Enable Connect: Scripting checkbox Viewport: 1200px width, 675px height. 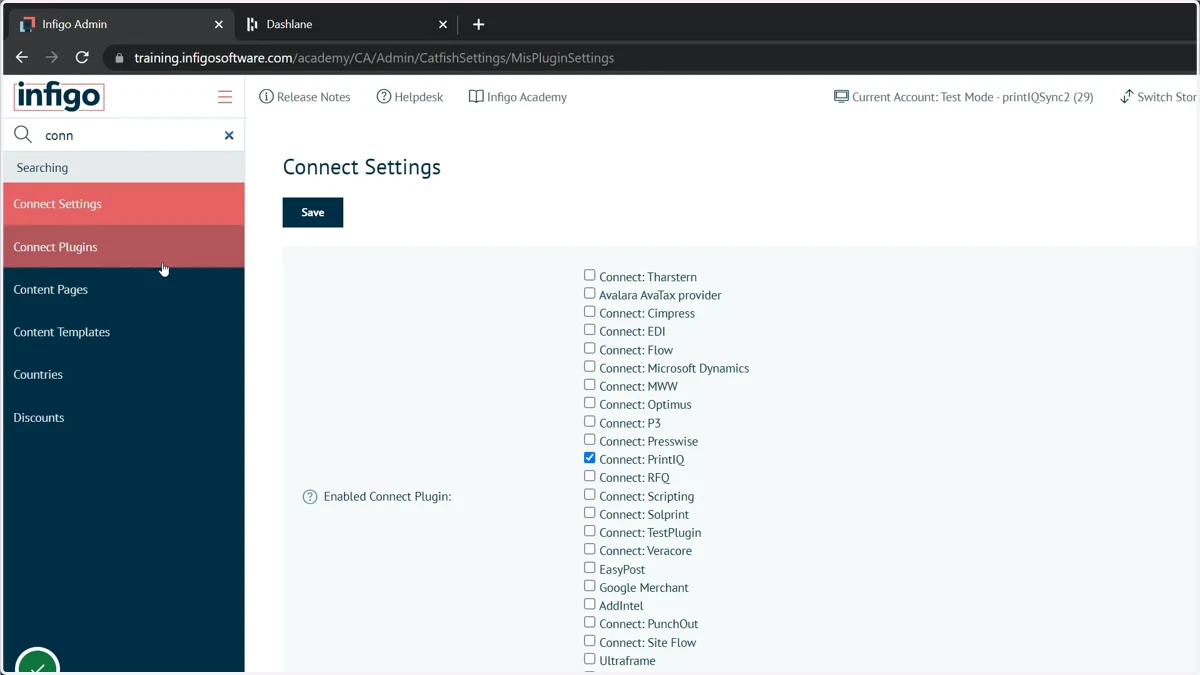(590, 494)
